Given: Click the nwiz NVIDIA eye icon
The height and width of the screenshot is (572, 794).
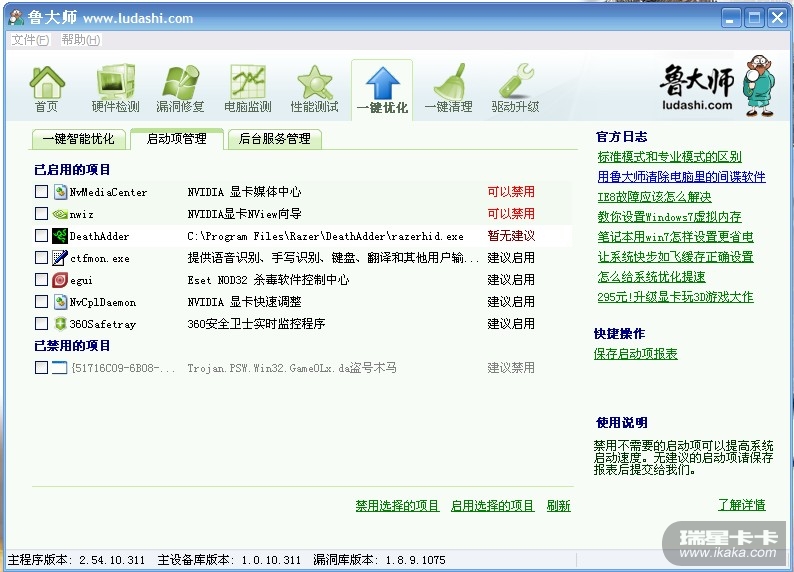Looking at the screenshot, I should [60, 214].
